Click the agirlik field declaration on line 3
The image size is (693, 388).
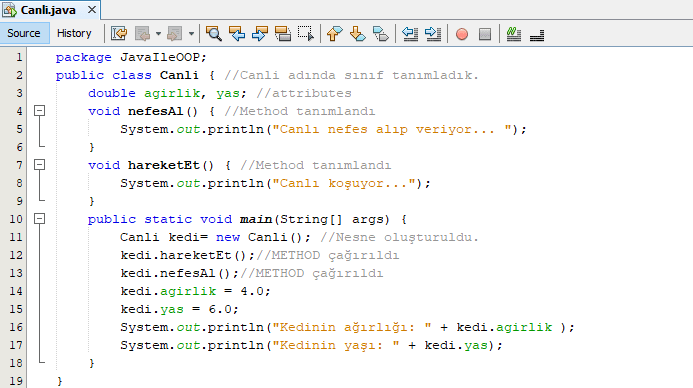pyautogui.click(x=172, y=93)
